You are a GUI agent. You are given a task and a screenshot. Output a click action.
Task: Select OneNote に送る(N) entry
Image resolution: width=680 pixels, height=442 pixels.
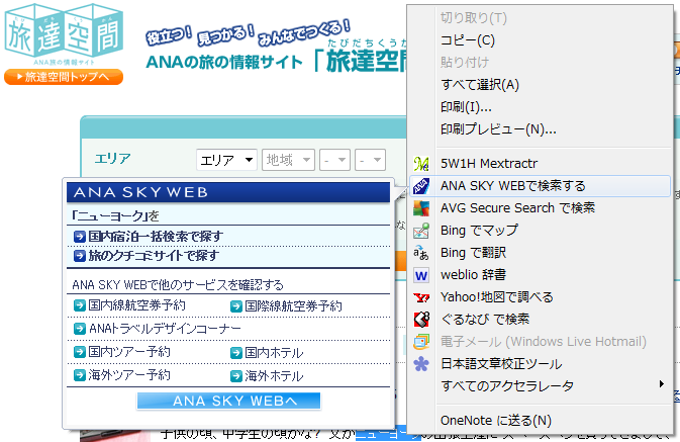point(540,420)
